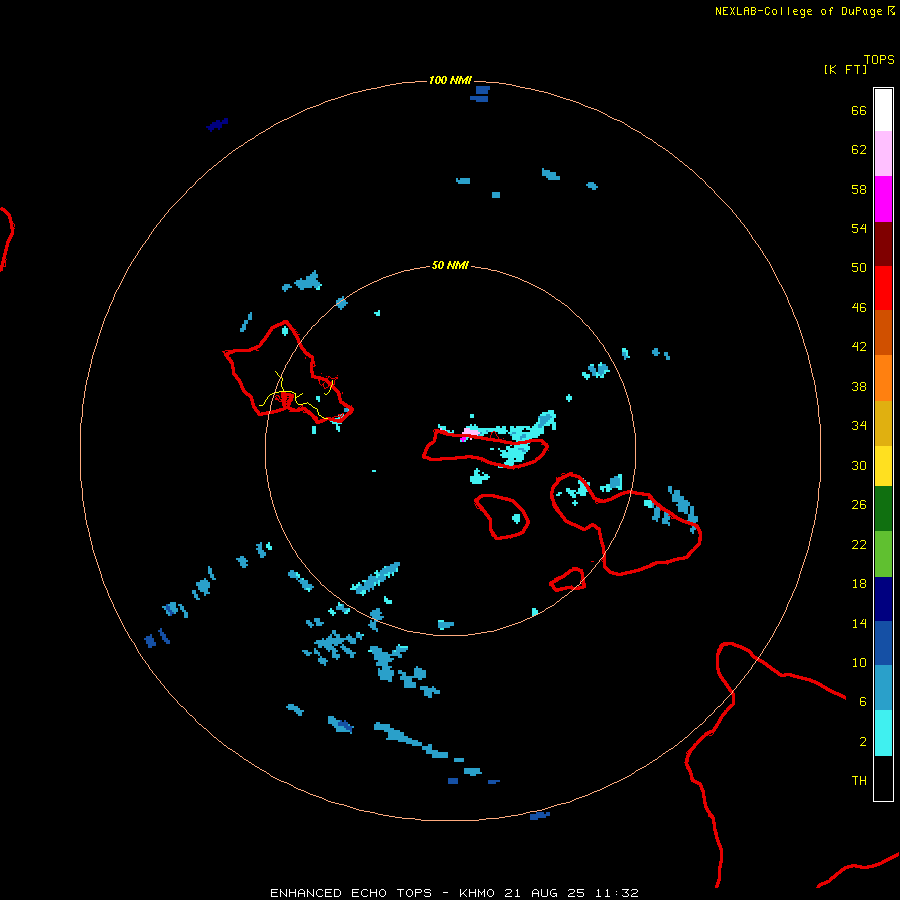Click the 18 legend value
This screenshot has width=900, height=900.
tap(859, 583)
